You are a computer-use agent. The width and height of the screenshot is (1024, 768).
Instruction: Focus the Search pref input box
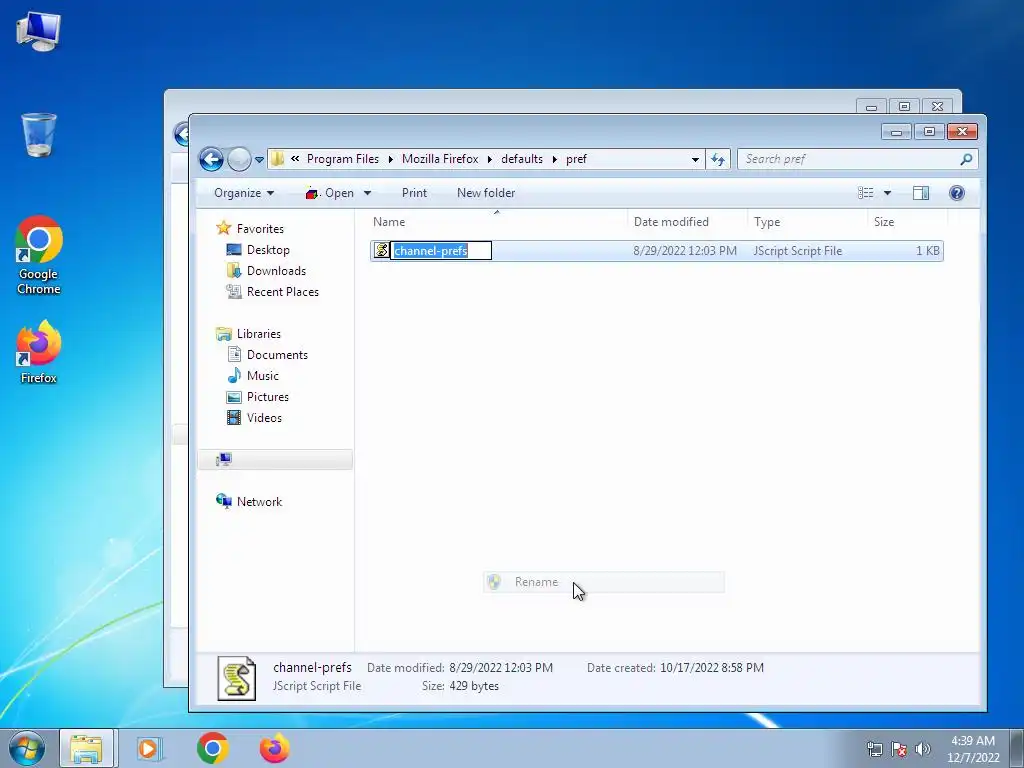[849, 159]
